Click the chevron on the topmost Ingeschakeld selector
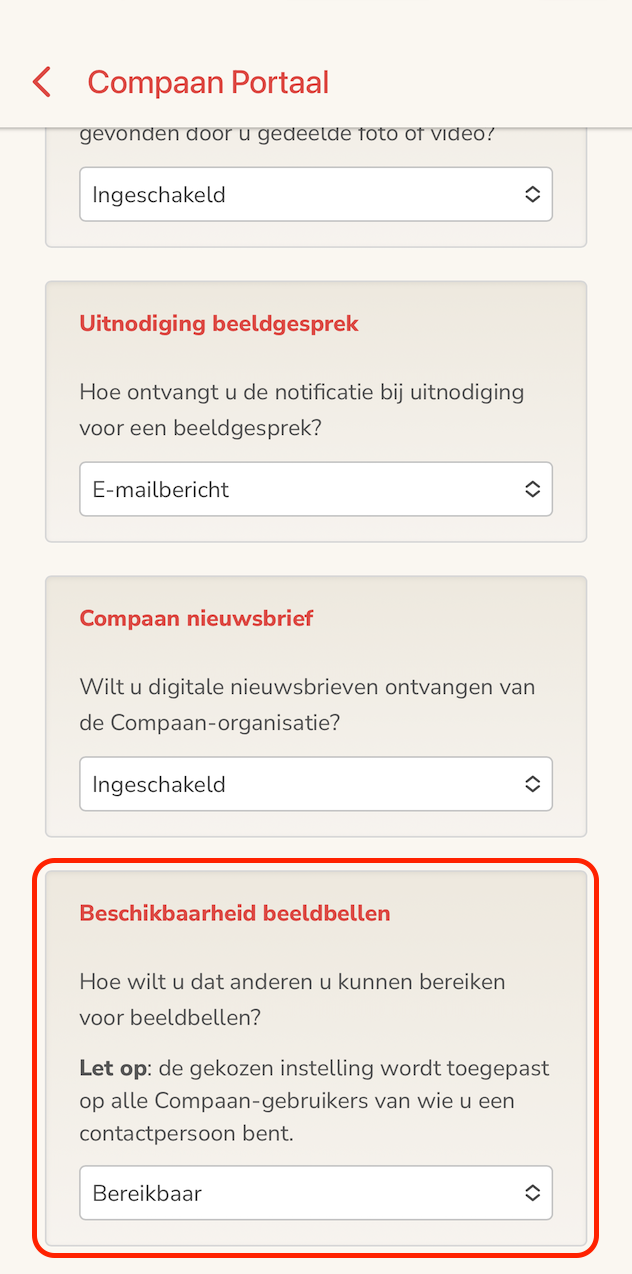This screenshot has width=632, height=1274. click(534, 194)
